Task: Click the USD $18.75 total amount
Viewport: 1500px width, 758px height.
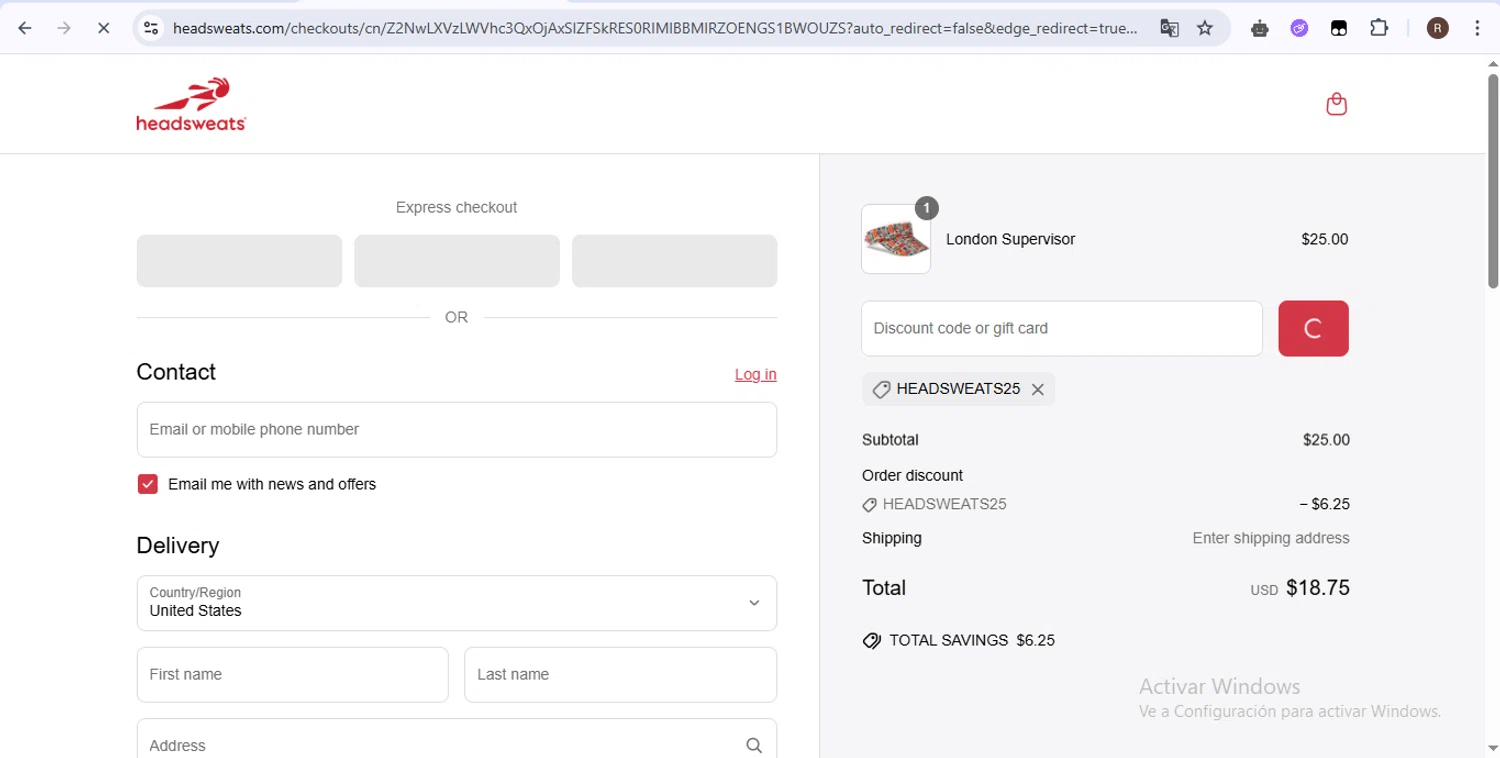Action: (1300, 588)
